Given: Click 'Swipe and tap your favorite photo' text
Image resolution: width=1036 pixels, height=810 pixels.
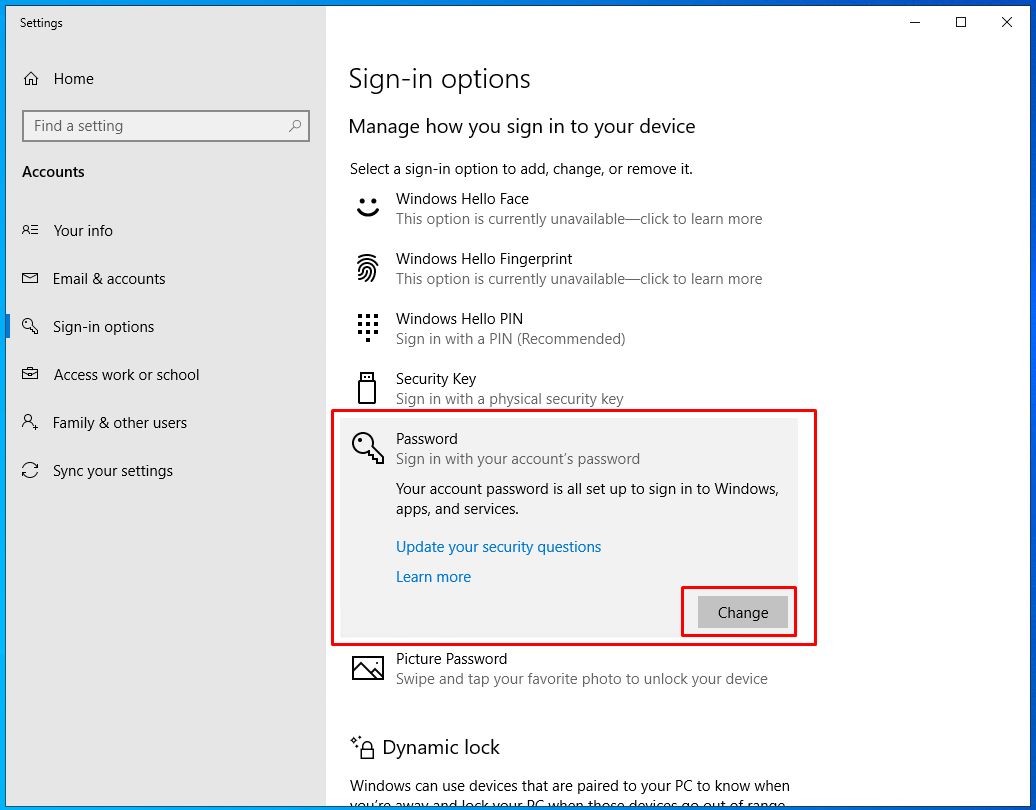Looking at the screenshot, I should click(x=581, y=679).
